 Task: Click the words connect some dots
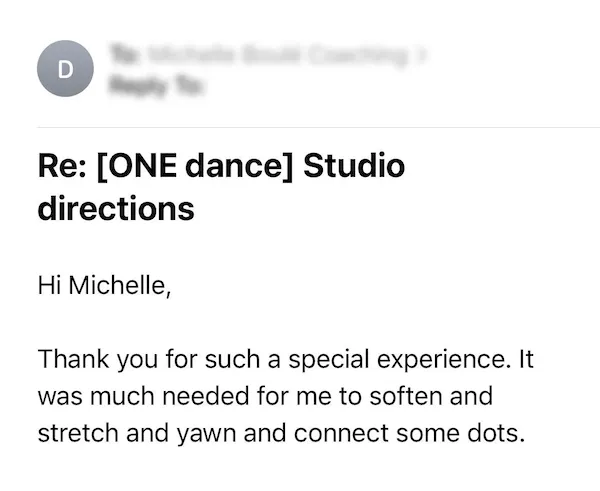(x=409, y=433)
